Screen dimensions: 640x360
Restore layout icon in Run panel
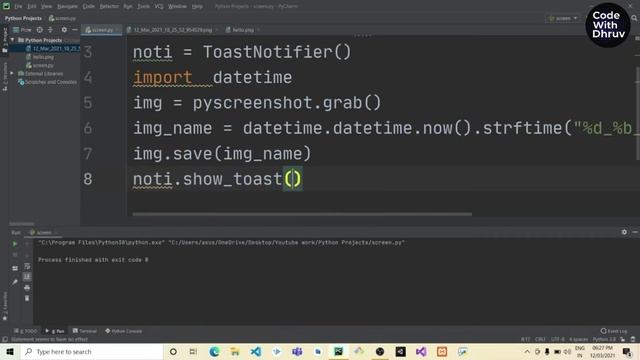tap(15, 268)
